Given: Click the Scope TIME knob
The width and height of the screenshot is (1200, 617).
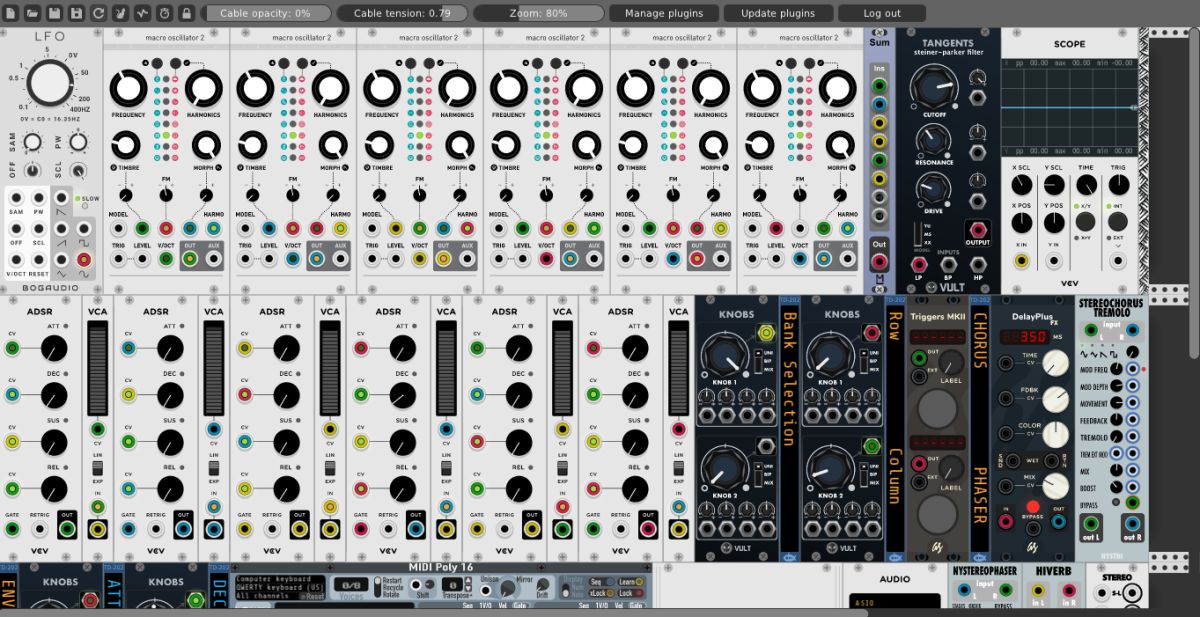Looking at the screenshot, I should point(1085,185).
